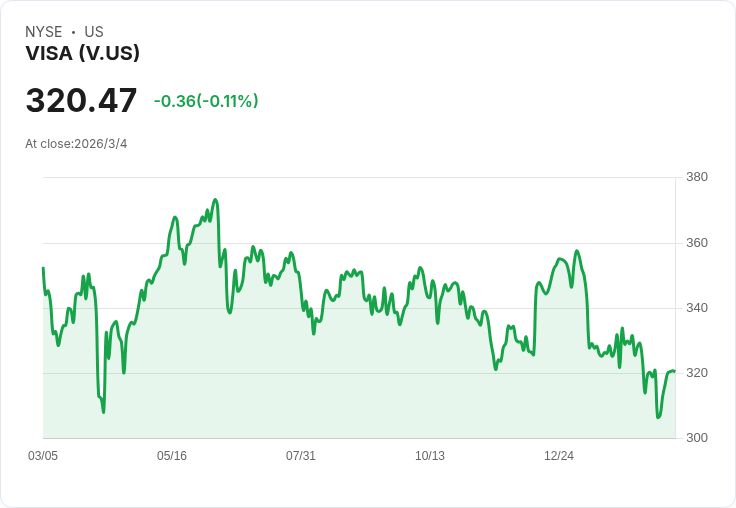The image size is (736, 508).
Task: Click the 07/31 date axis label
Action: 301,456
